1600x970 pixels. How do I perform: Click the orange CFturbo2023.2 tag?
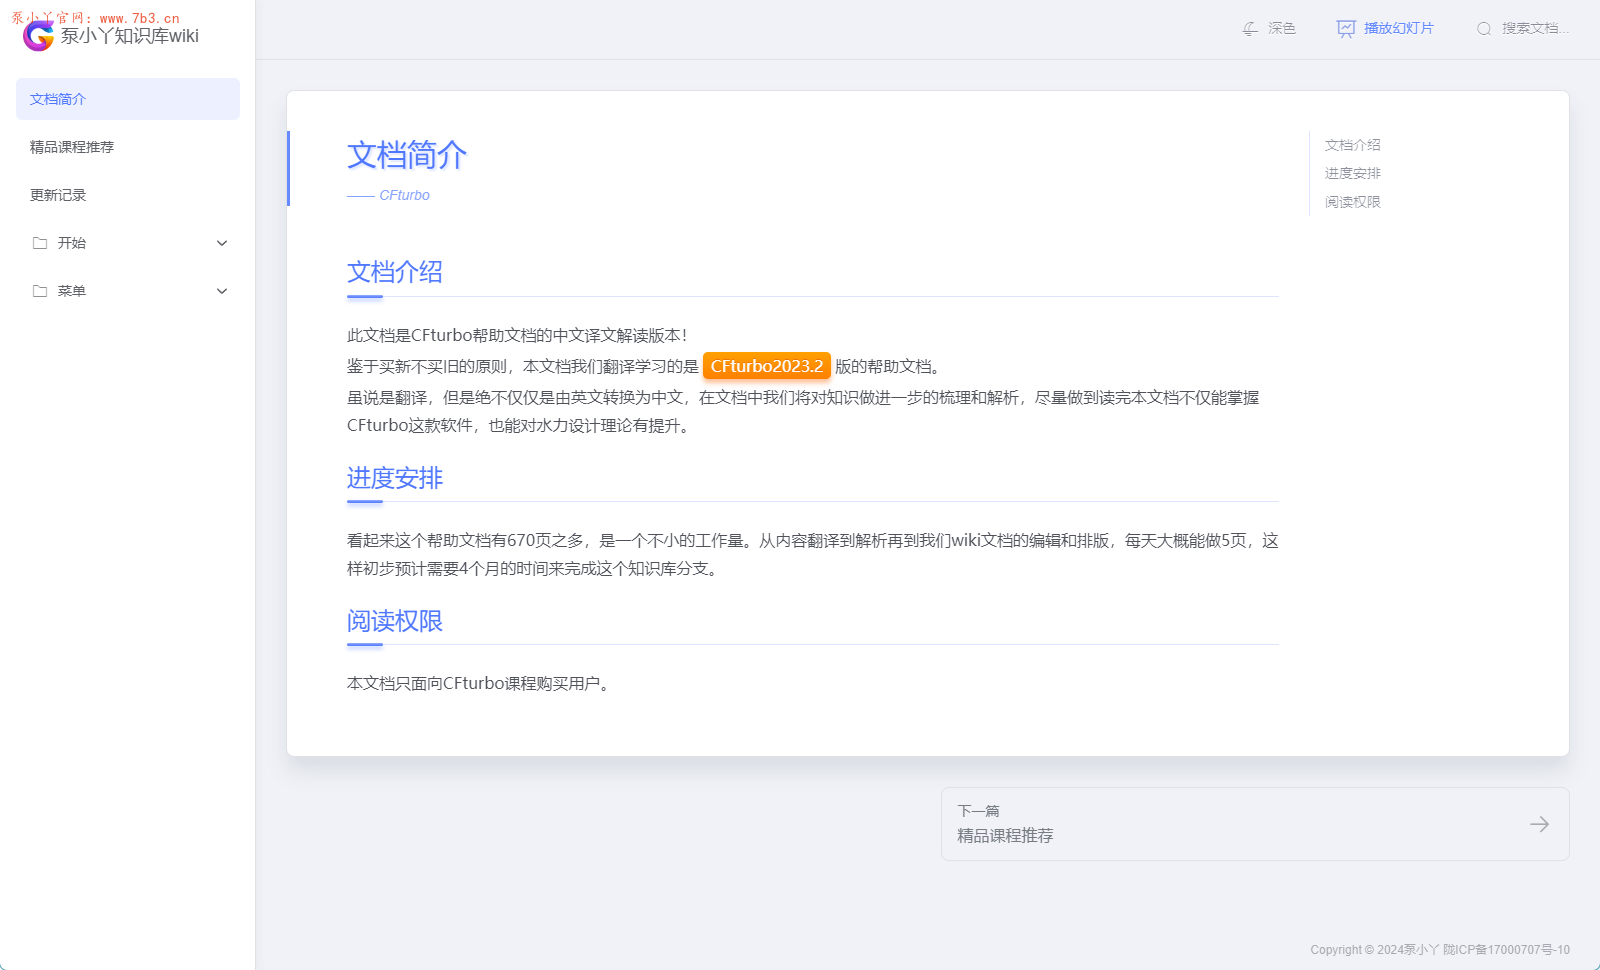click(x=767, y=366)
